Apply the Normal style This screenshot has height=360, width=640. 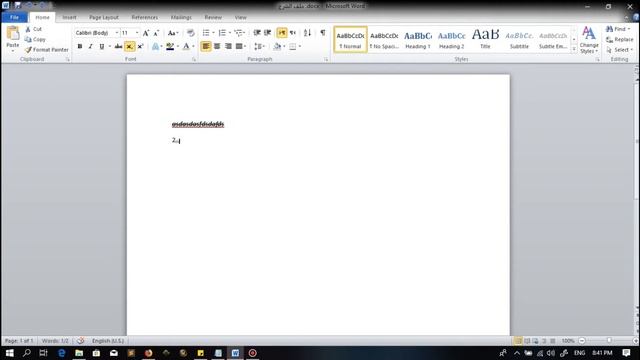[x=350, y=40]
